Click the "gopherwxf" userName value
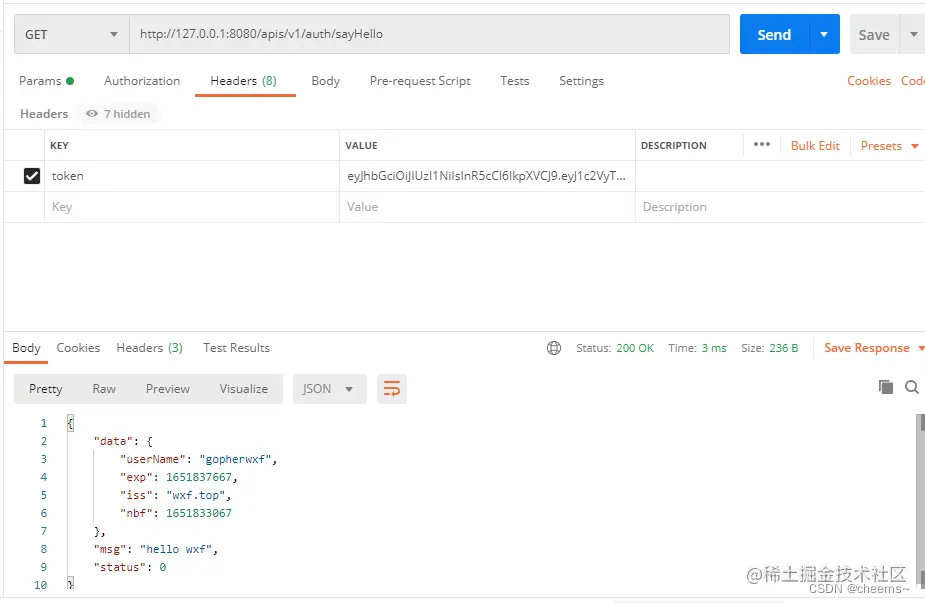Screen dimensions: 925x603 click(x=235, y=459)
